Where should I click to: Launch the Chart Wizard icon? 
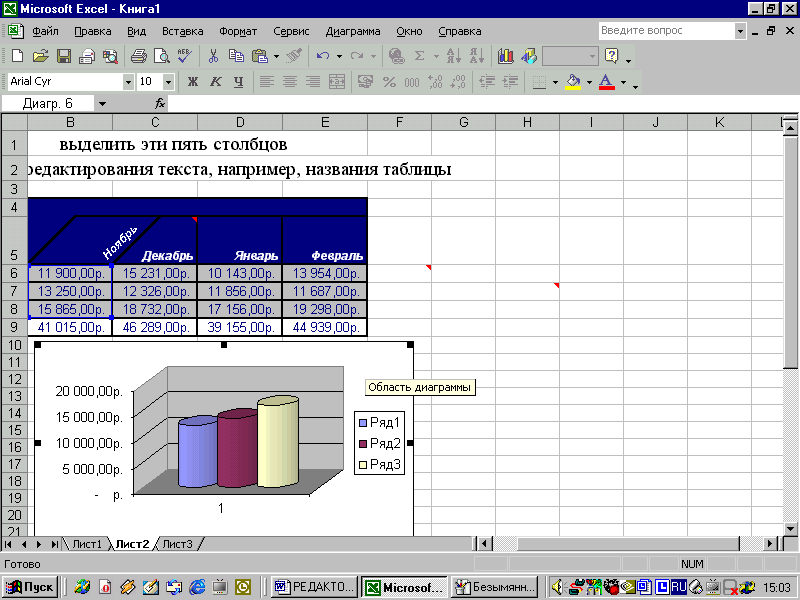506,56
